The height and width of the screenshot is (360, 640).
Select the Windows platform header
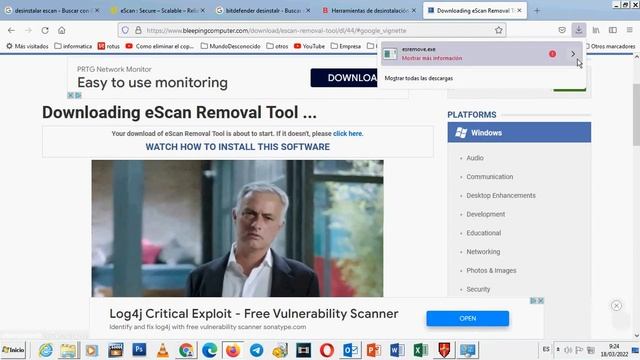519,132
